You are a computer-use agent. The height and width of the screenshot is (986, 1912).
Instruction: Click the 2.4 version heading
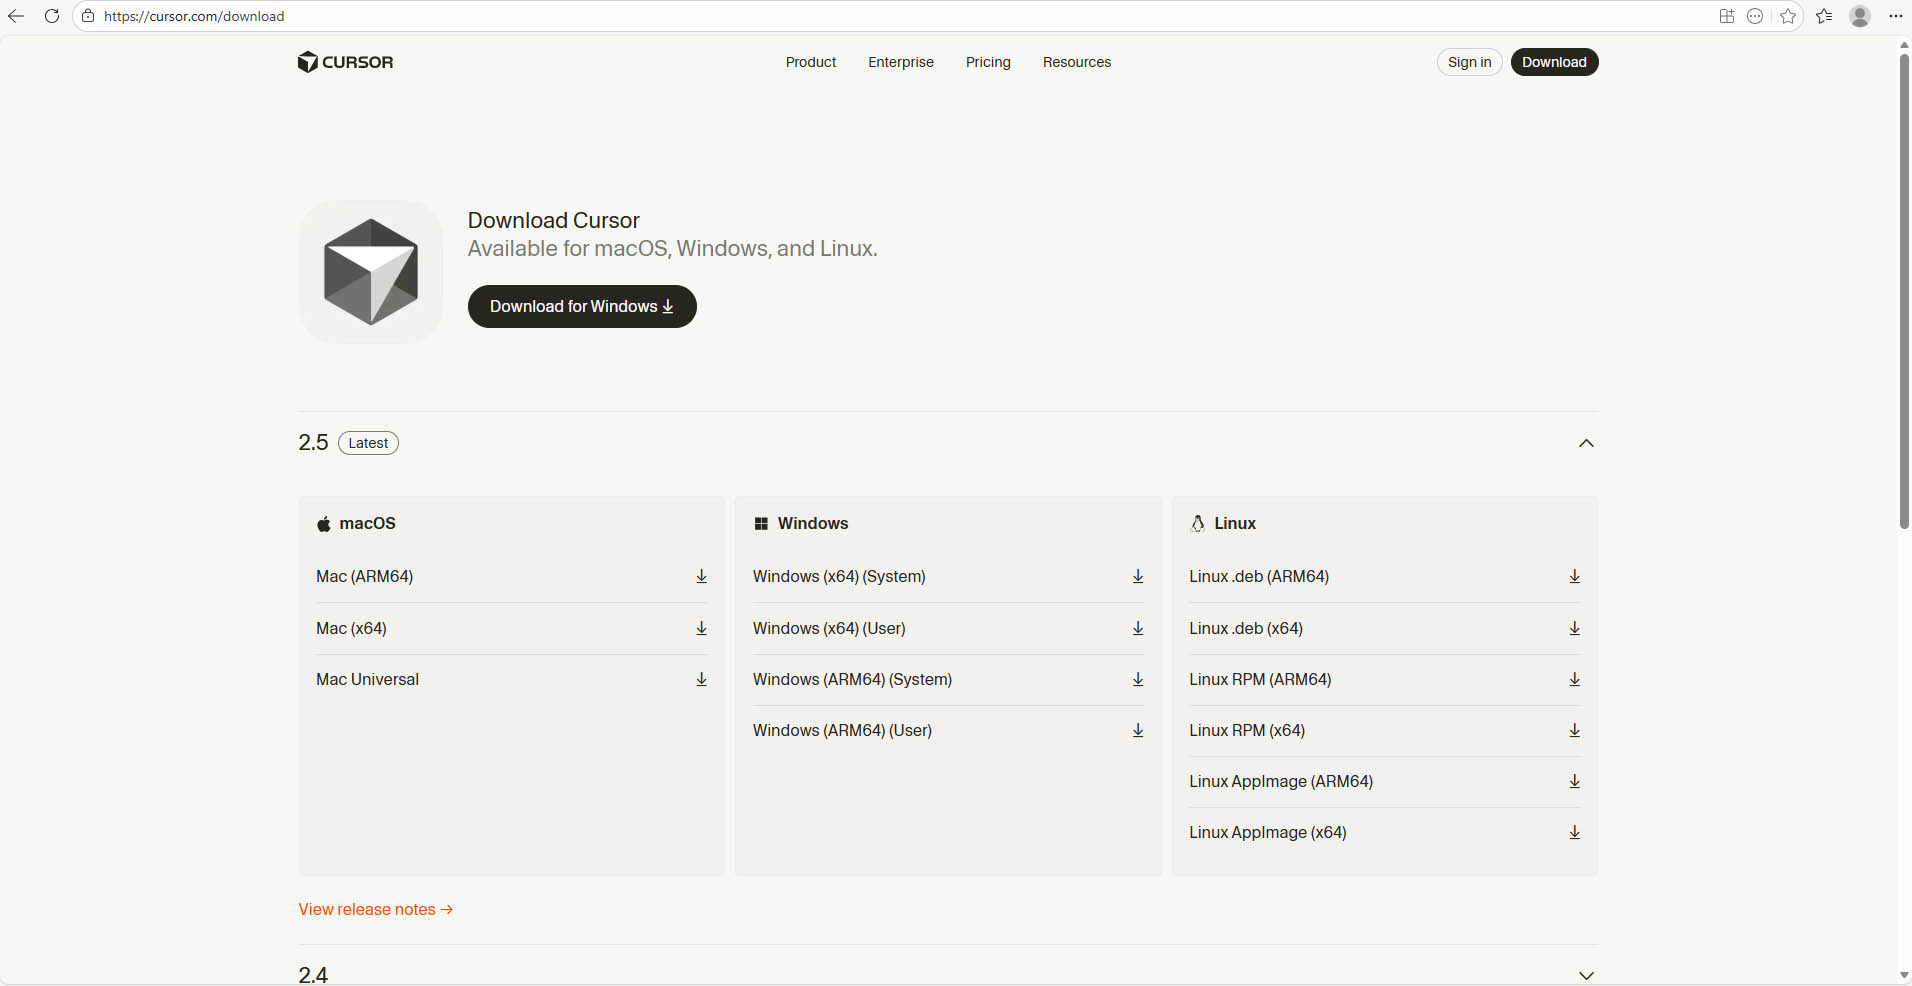pos(313,975)
